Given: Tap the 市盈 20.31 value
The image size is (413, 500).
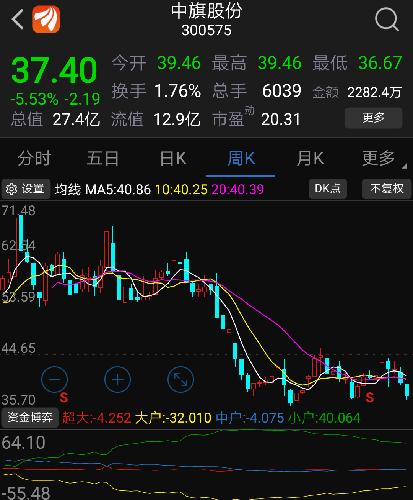Looking at the screenshot, I should [x=281, y=119].
